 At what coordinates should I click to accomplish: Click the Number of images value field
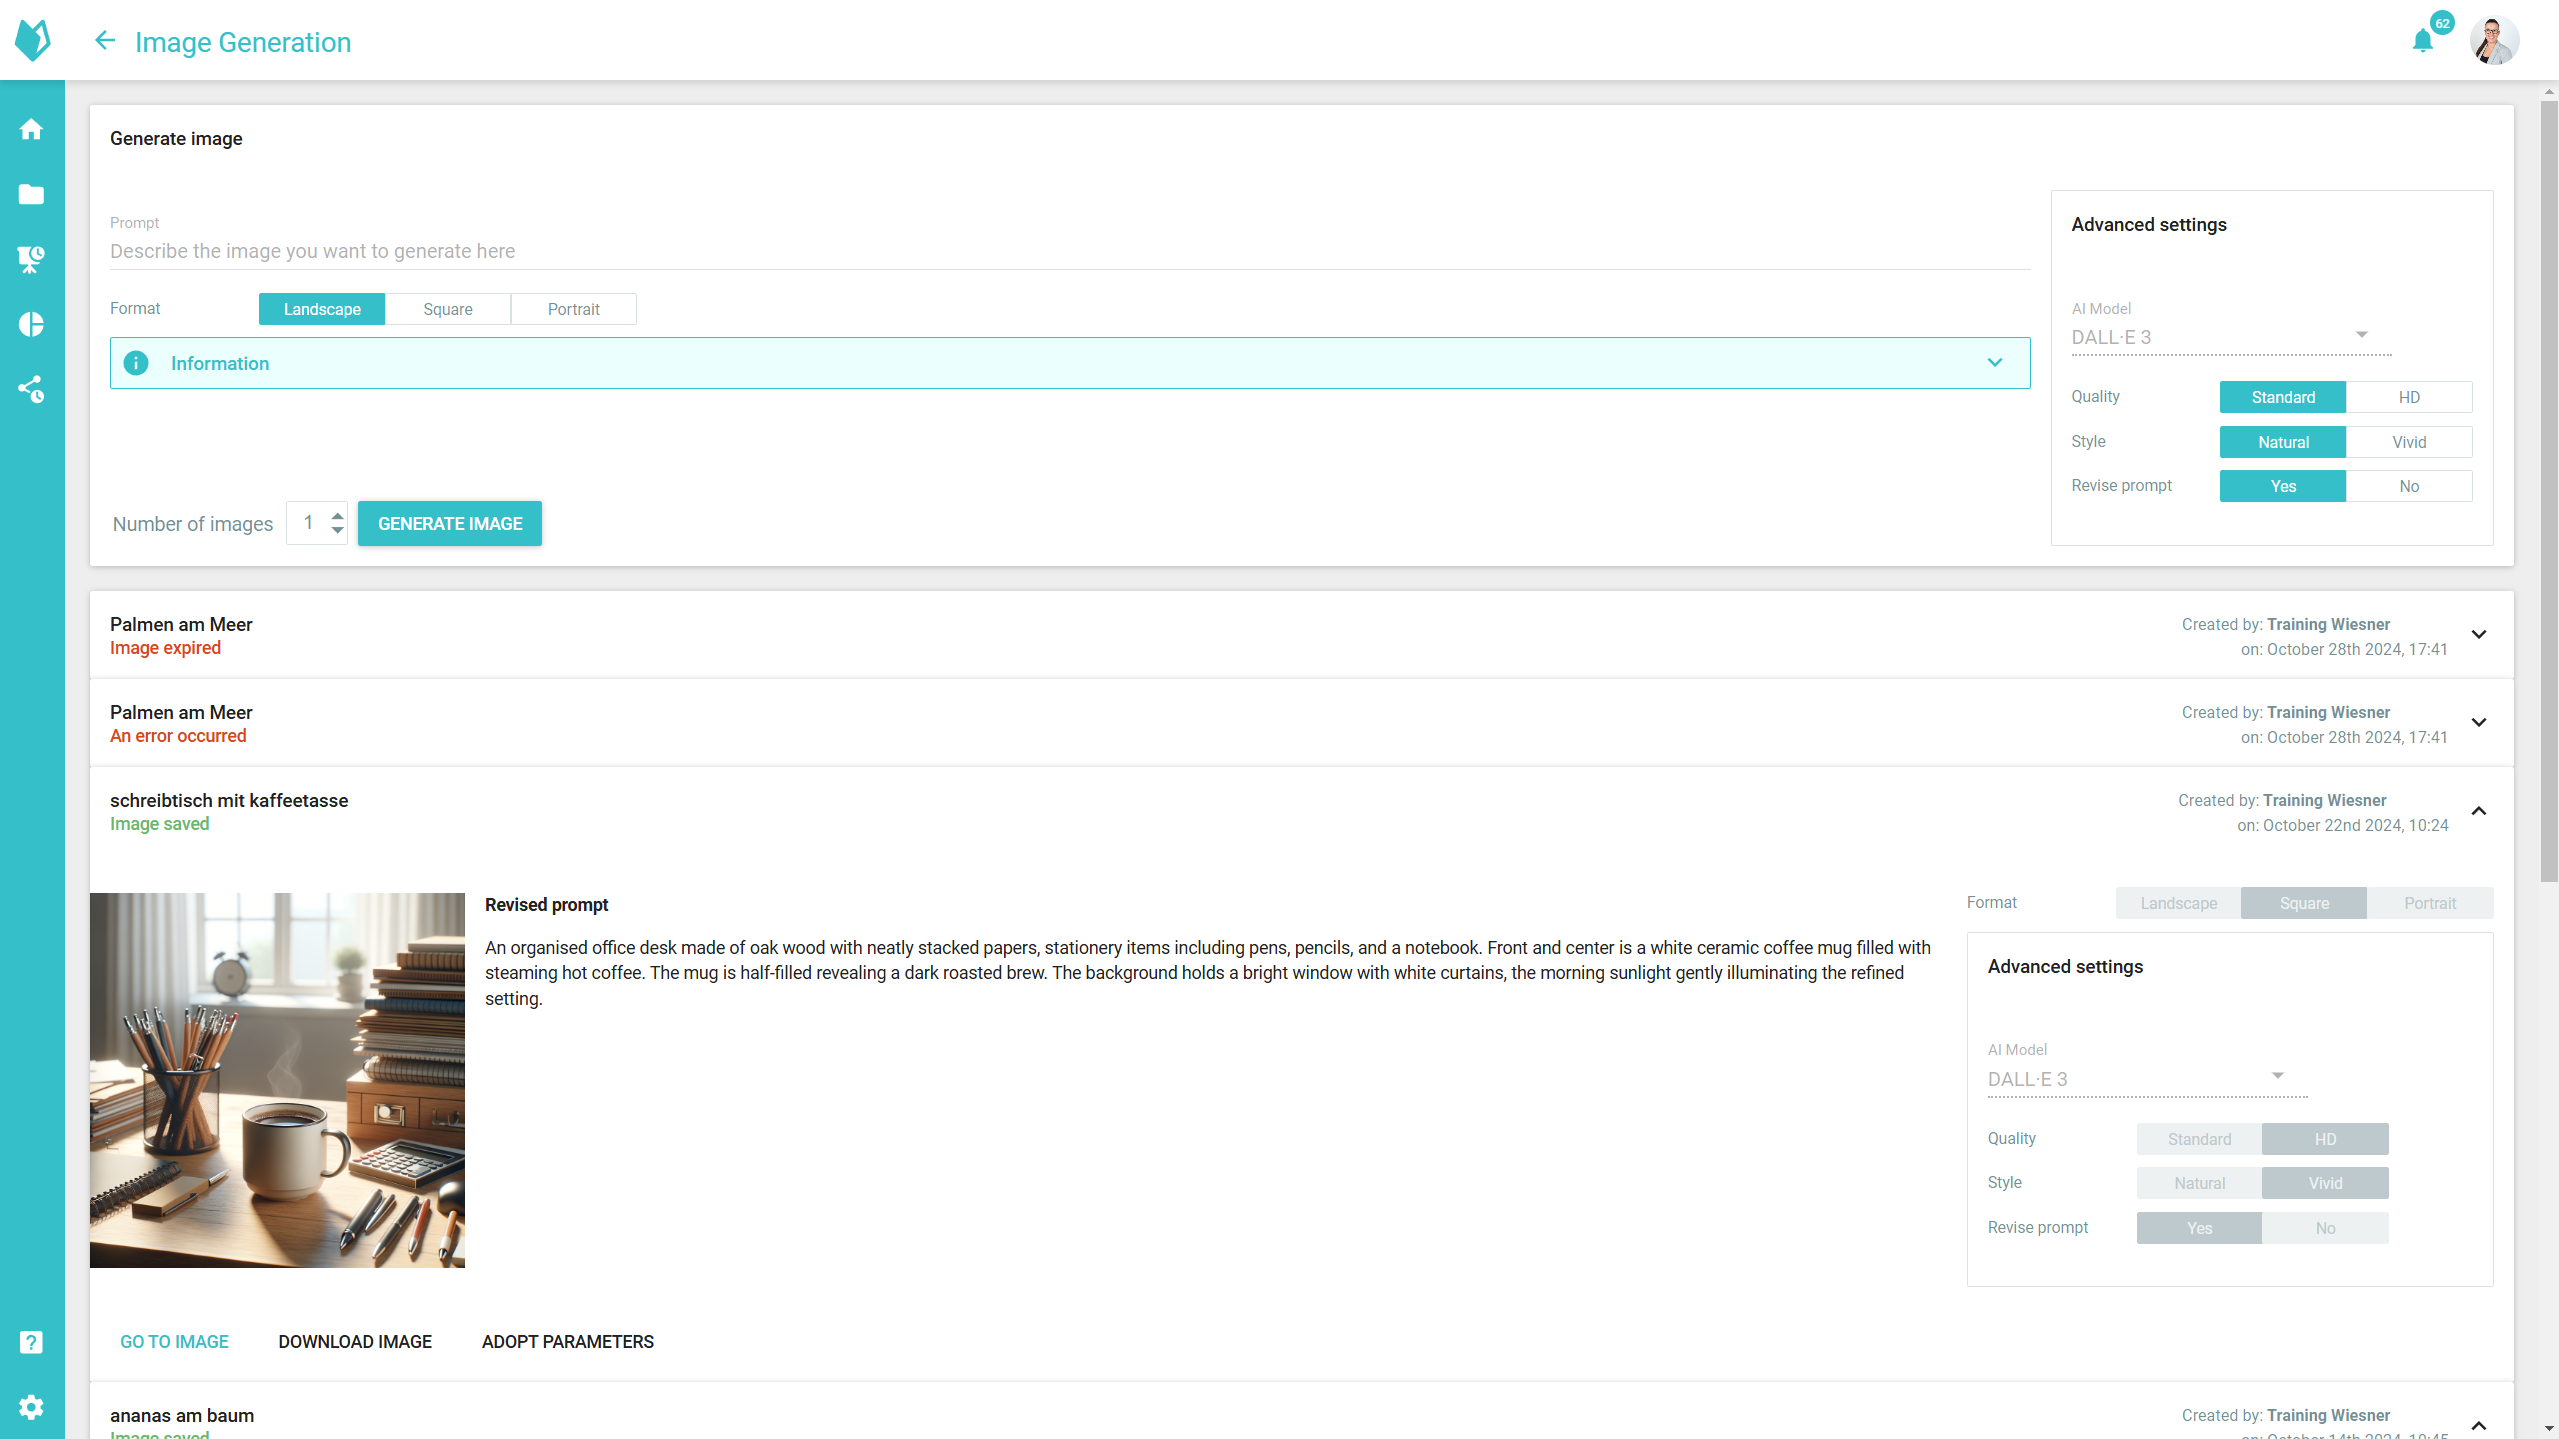[x=308, y=523]
